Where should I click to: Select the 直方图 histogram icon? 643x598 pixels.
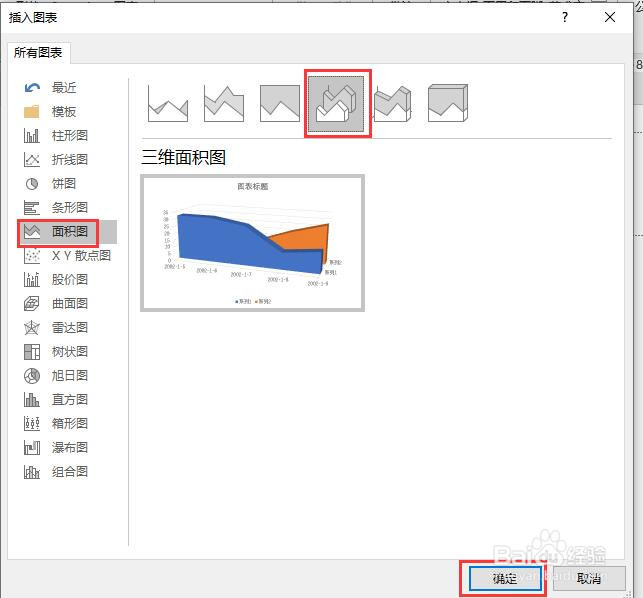(x=32, y=399)
